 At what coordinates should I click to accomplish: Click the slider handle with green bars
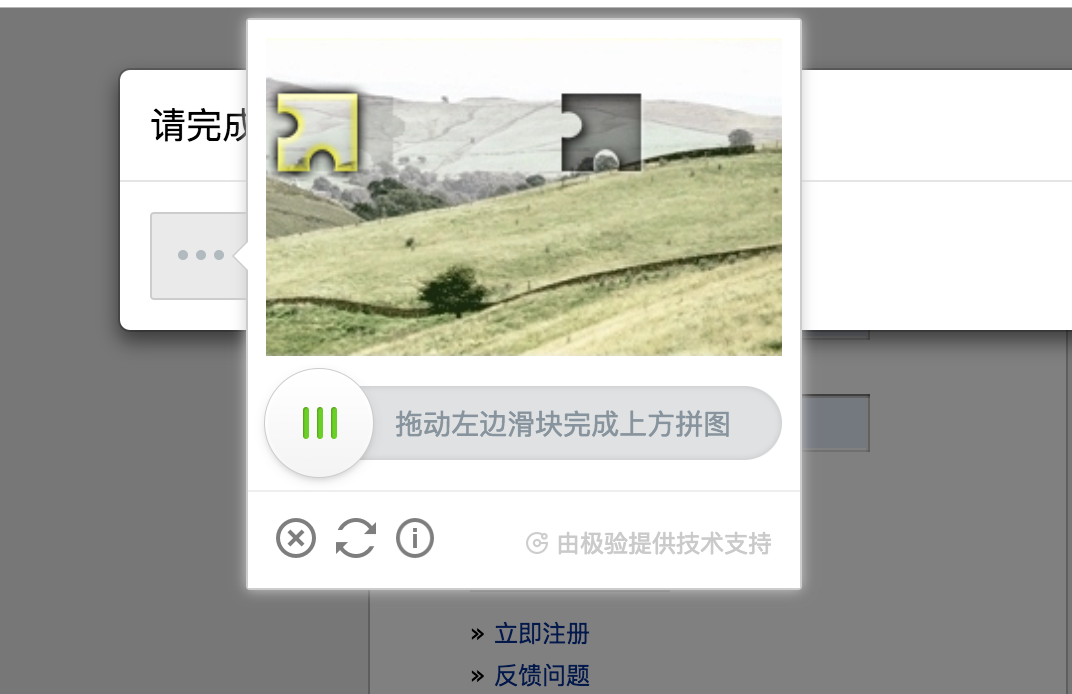[319, 423]
